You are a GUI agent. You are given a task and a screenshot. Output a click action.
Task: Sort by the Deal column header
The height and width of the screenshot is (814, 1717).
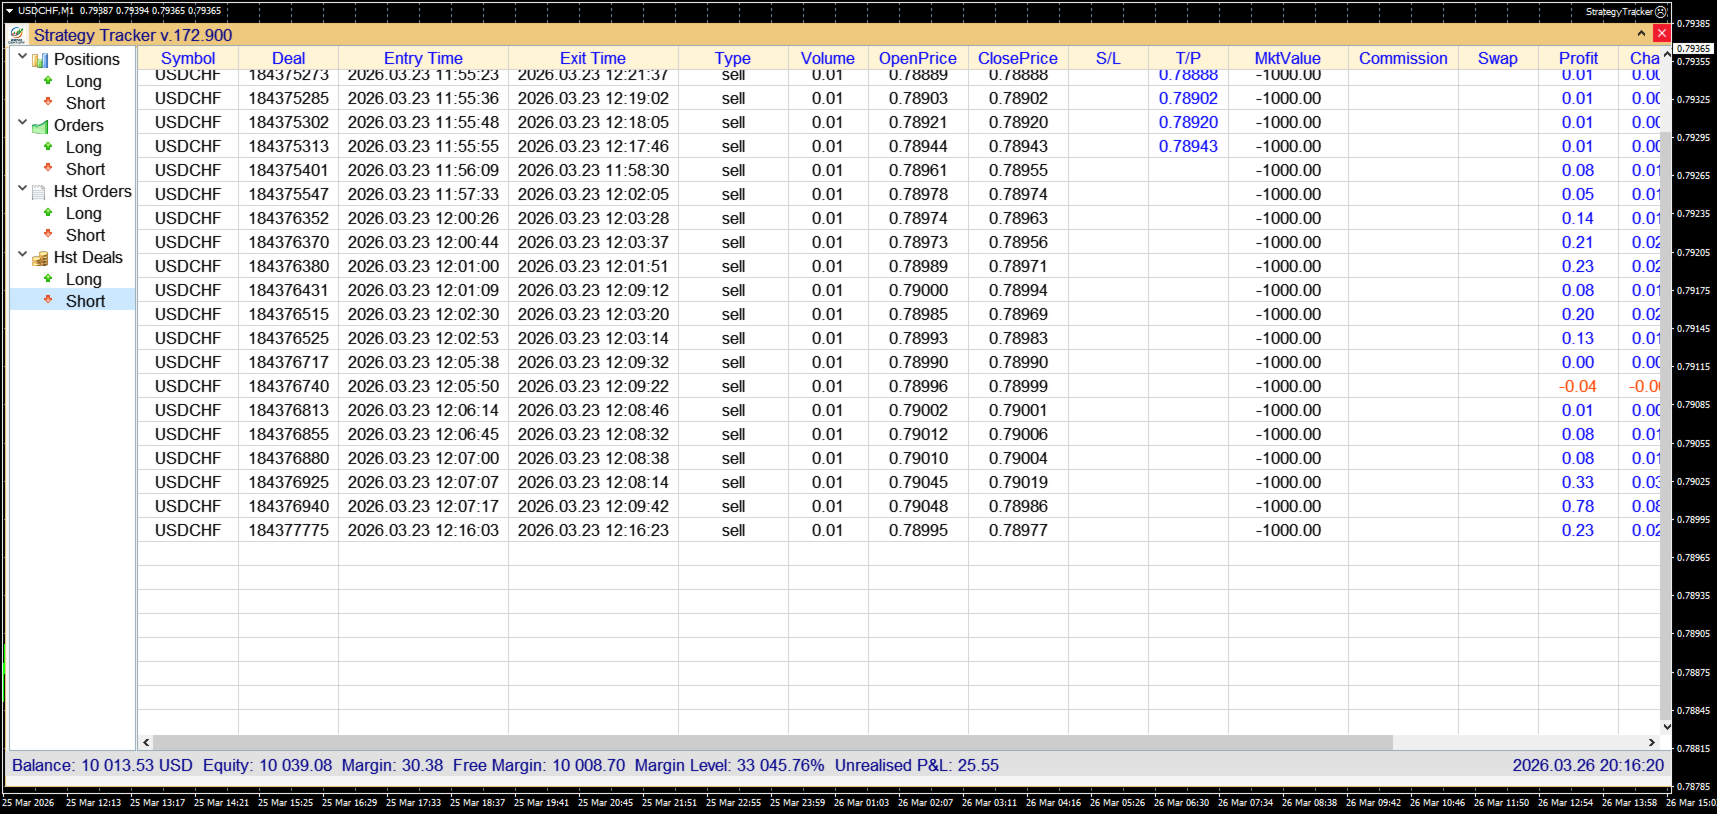(288, 58)
